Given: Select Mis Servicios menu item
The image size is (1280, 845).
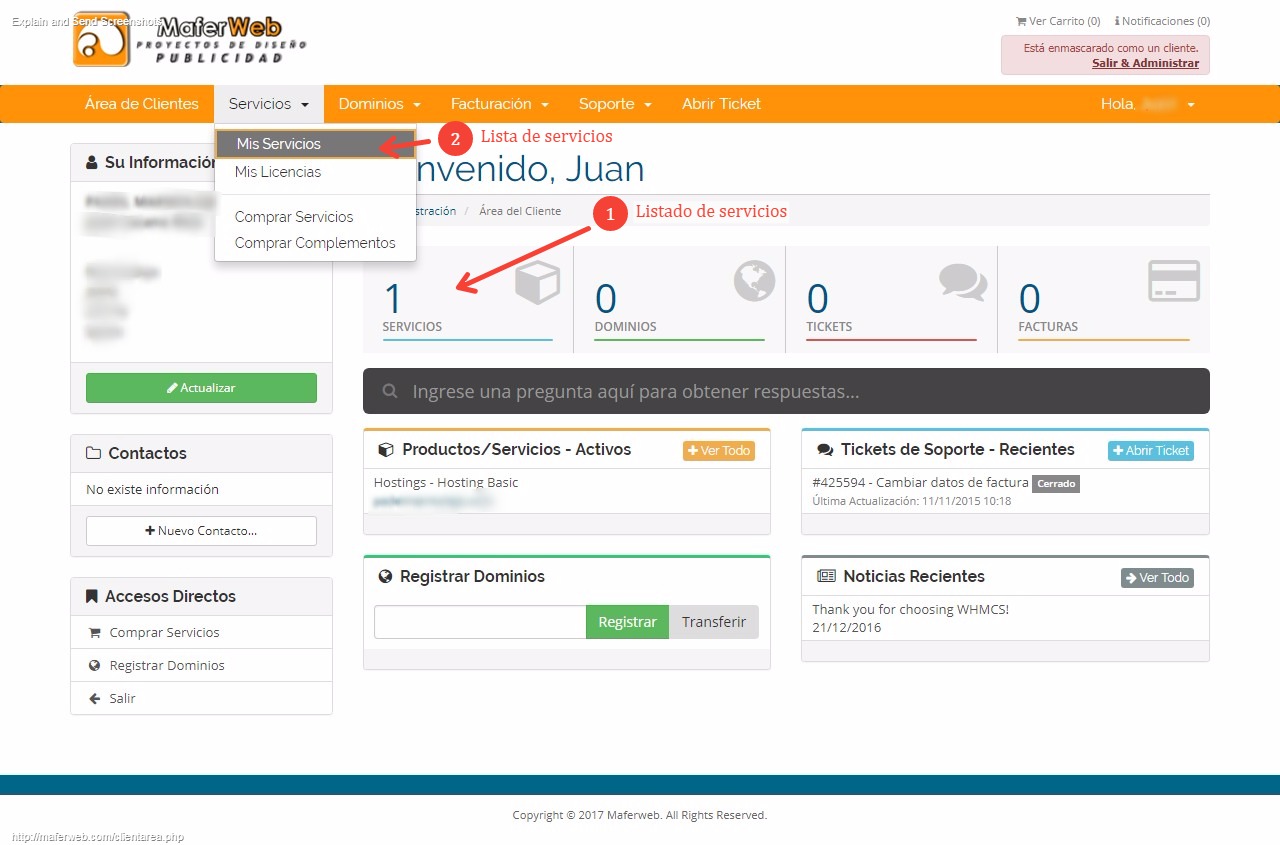Looking at the screenshot, I should tap(279, 144).
